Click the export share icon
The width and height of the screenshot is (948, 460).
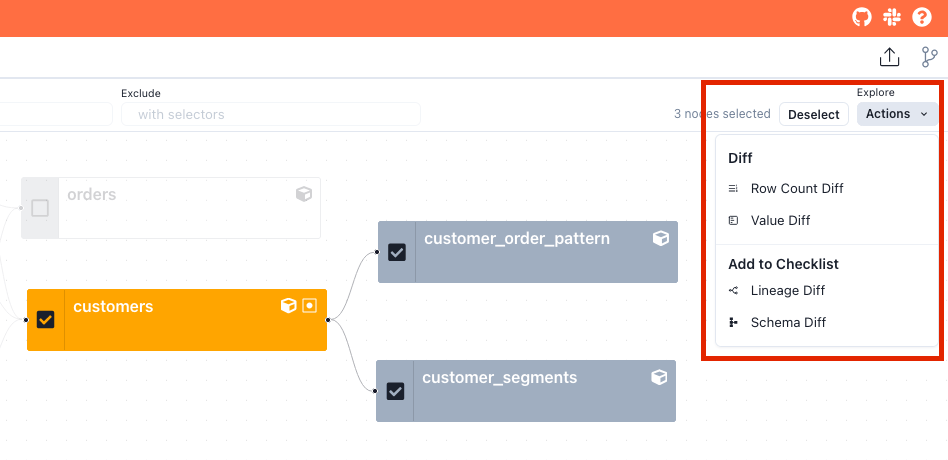[x=889, y=57]
